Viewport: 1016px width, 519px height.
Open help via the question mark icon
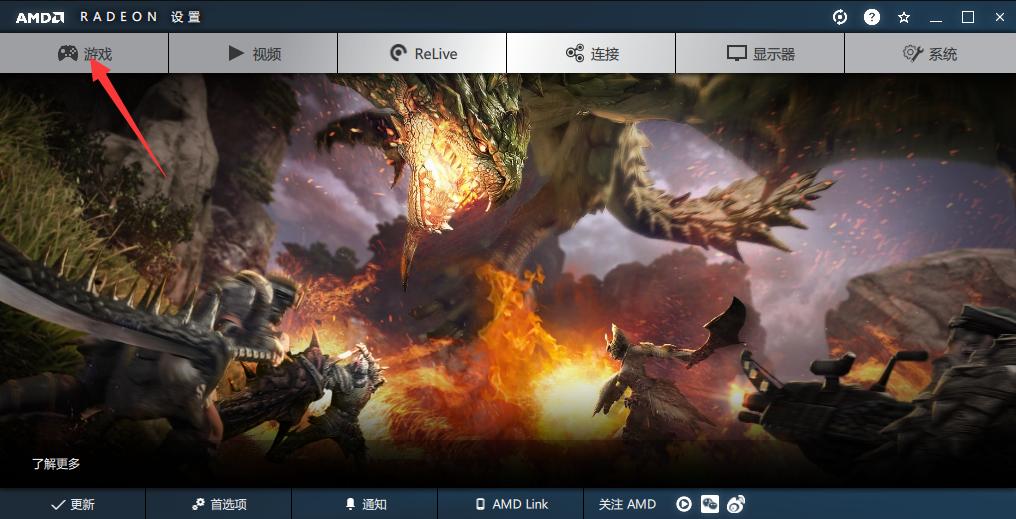872,17
